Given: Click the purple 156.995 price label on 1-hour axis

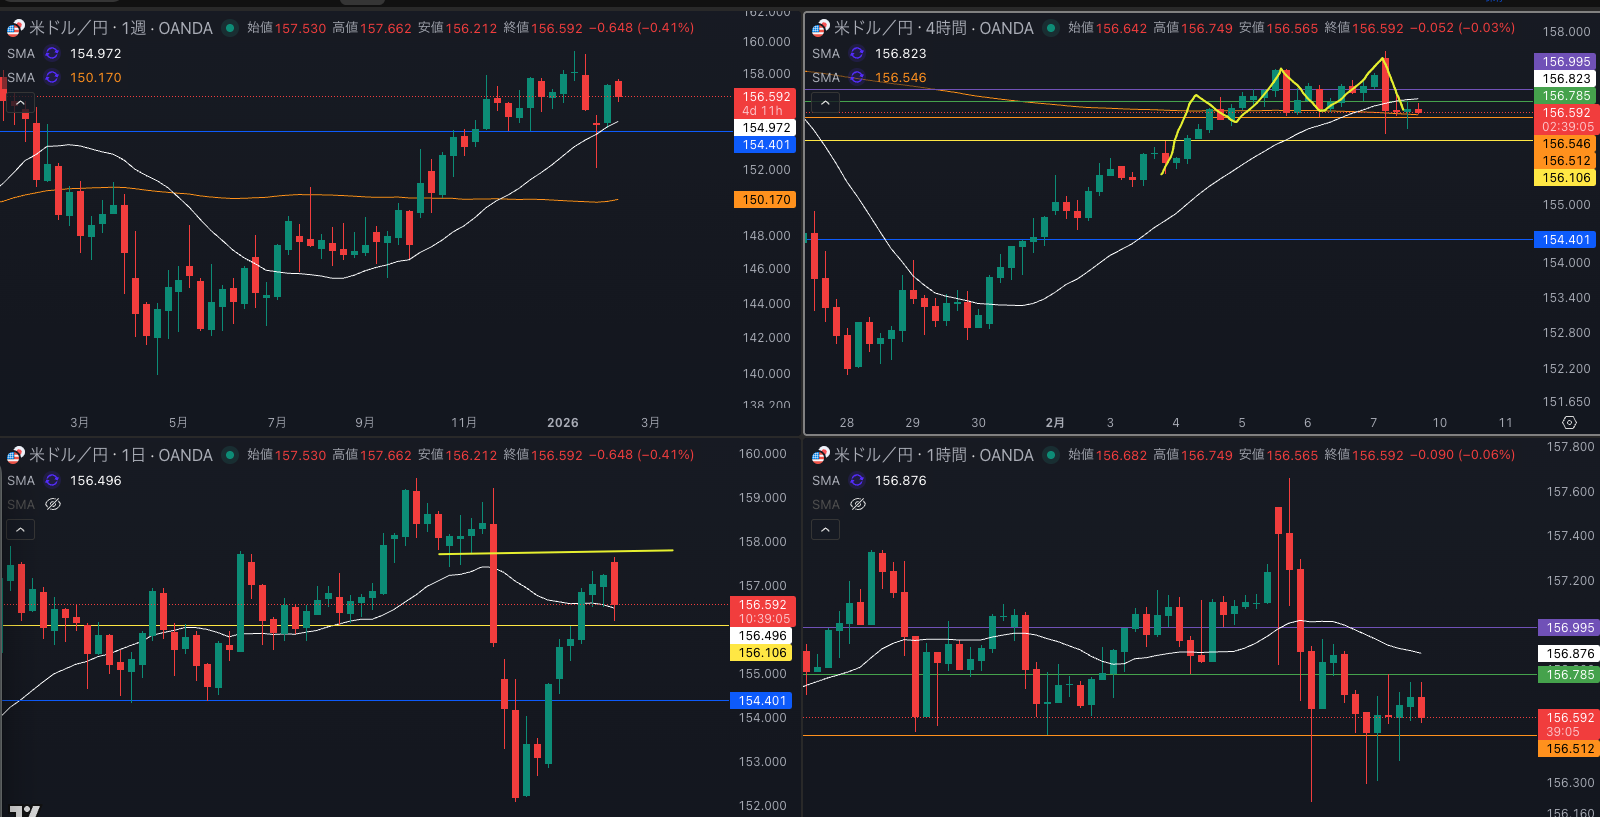Looking at the screenshot, I should 1569,628.
